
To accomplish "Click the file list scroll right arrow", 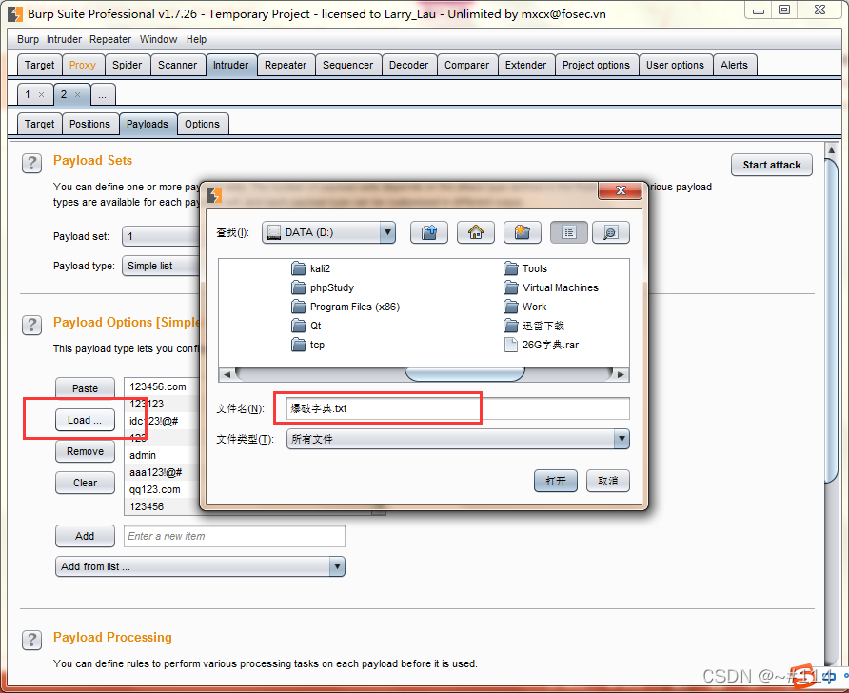I will point(621,375).
